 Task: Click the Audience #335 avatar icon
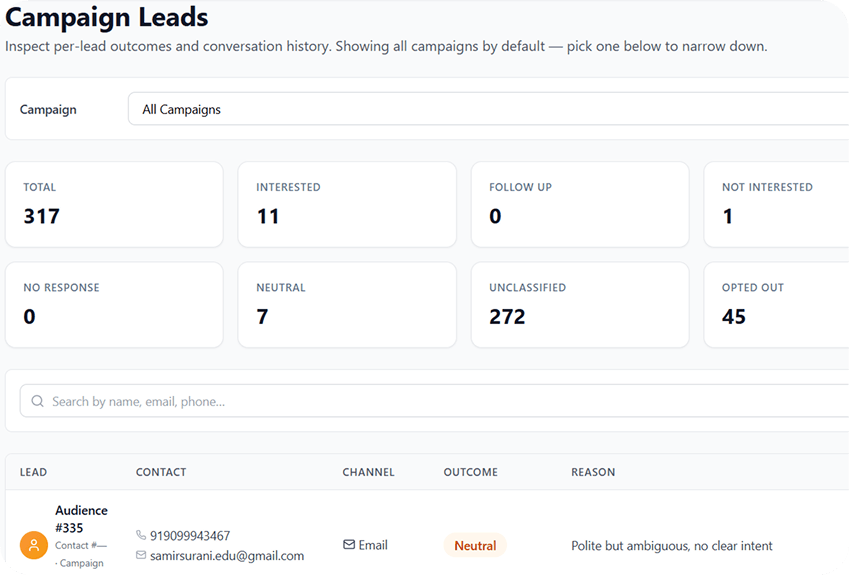click(x=34, y=545)
